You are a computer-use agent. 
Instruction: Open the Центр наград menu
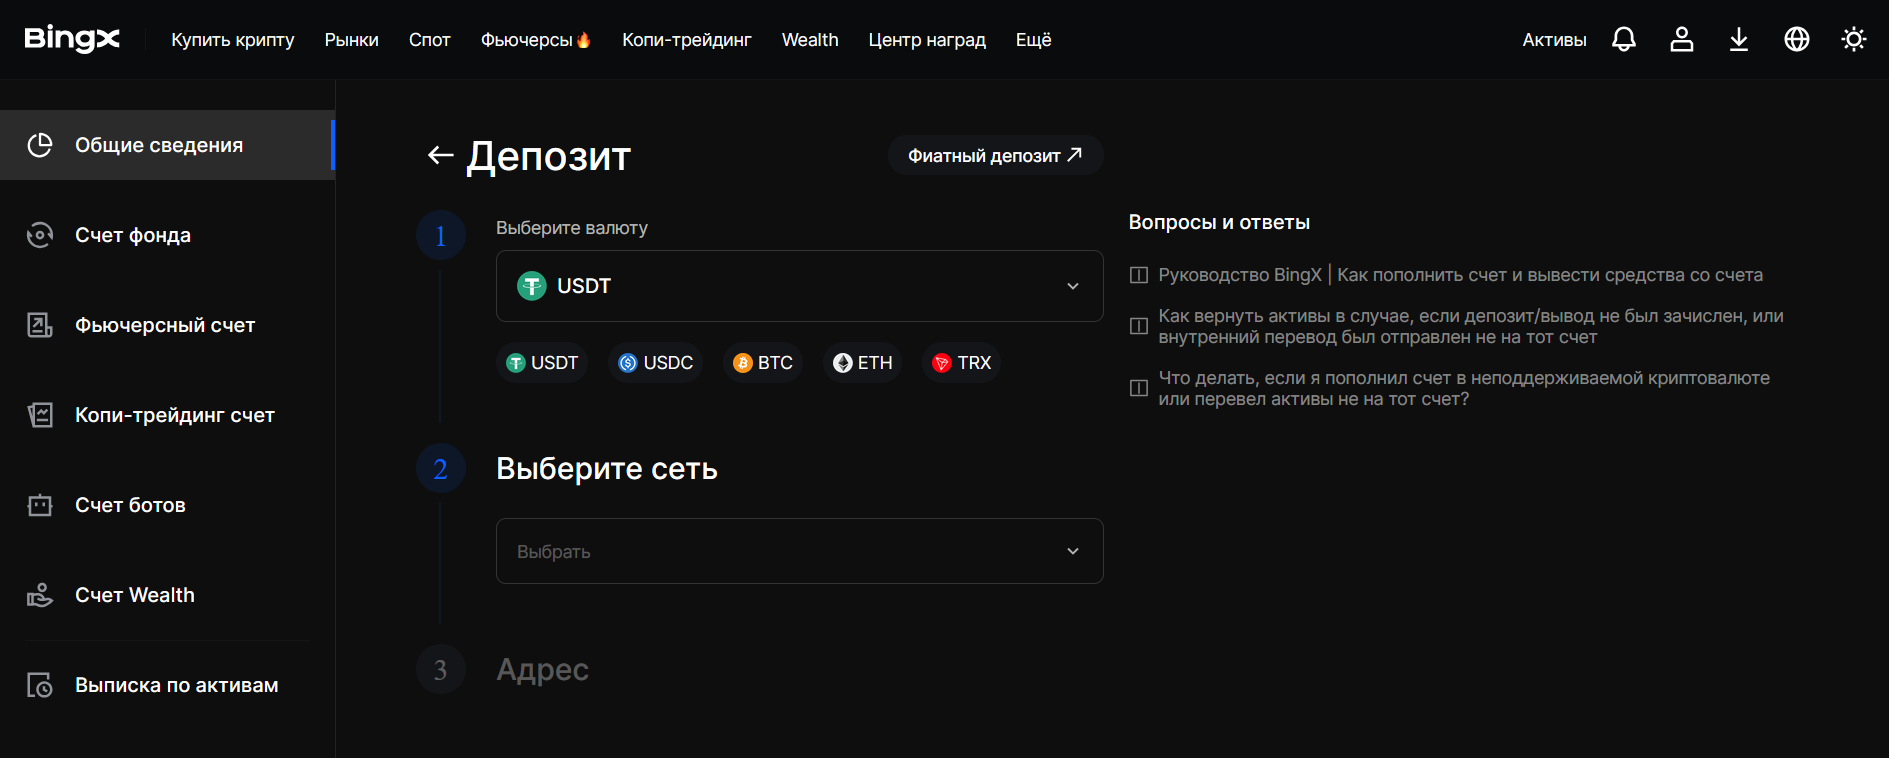pyautogui.click(x=927, y=40)
